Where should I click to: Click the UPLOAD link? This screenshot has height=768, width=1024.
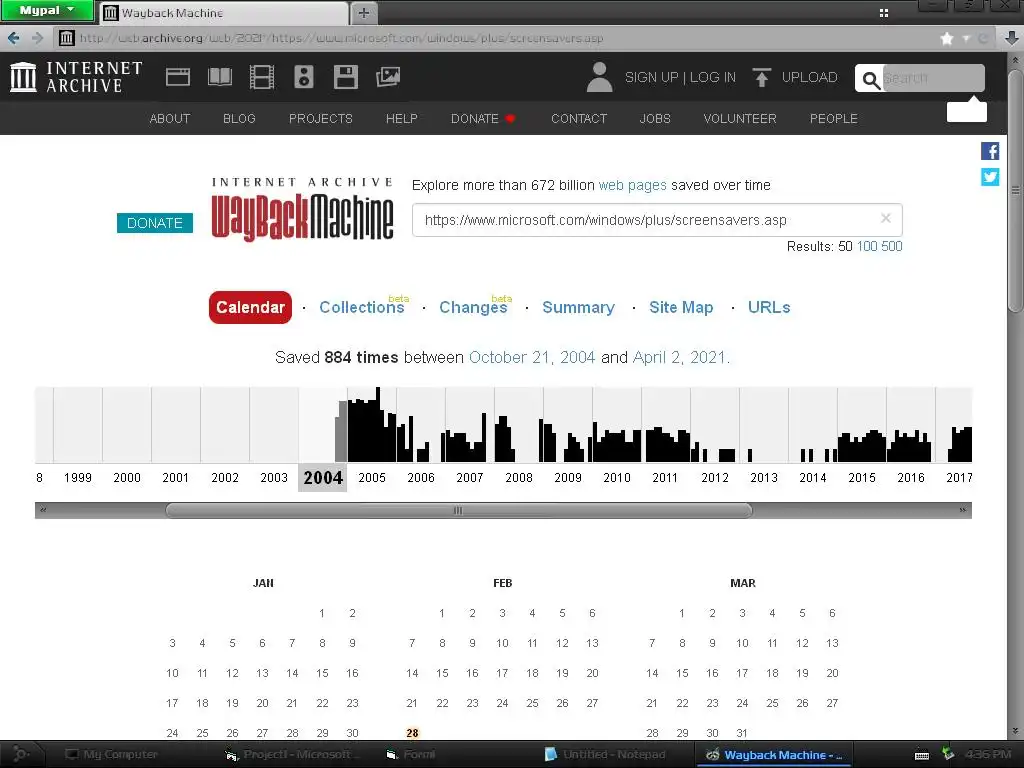click(x=810, y=77)
